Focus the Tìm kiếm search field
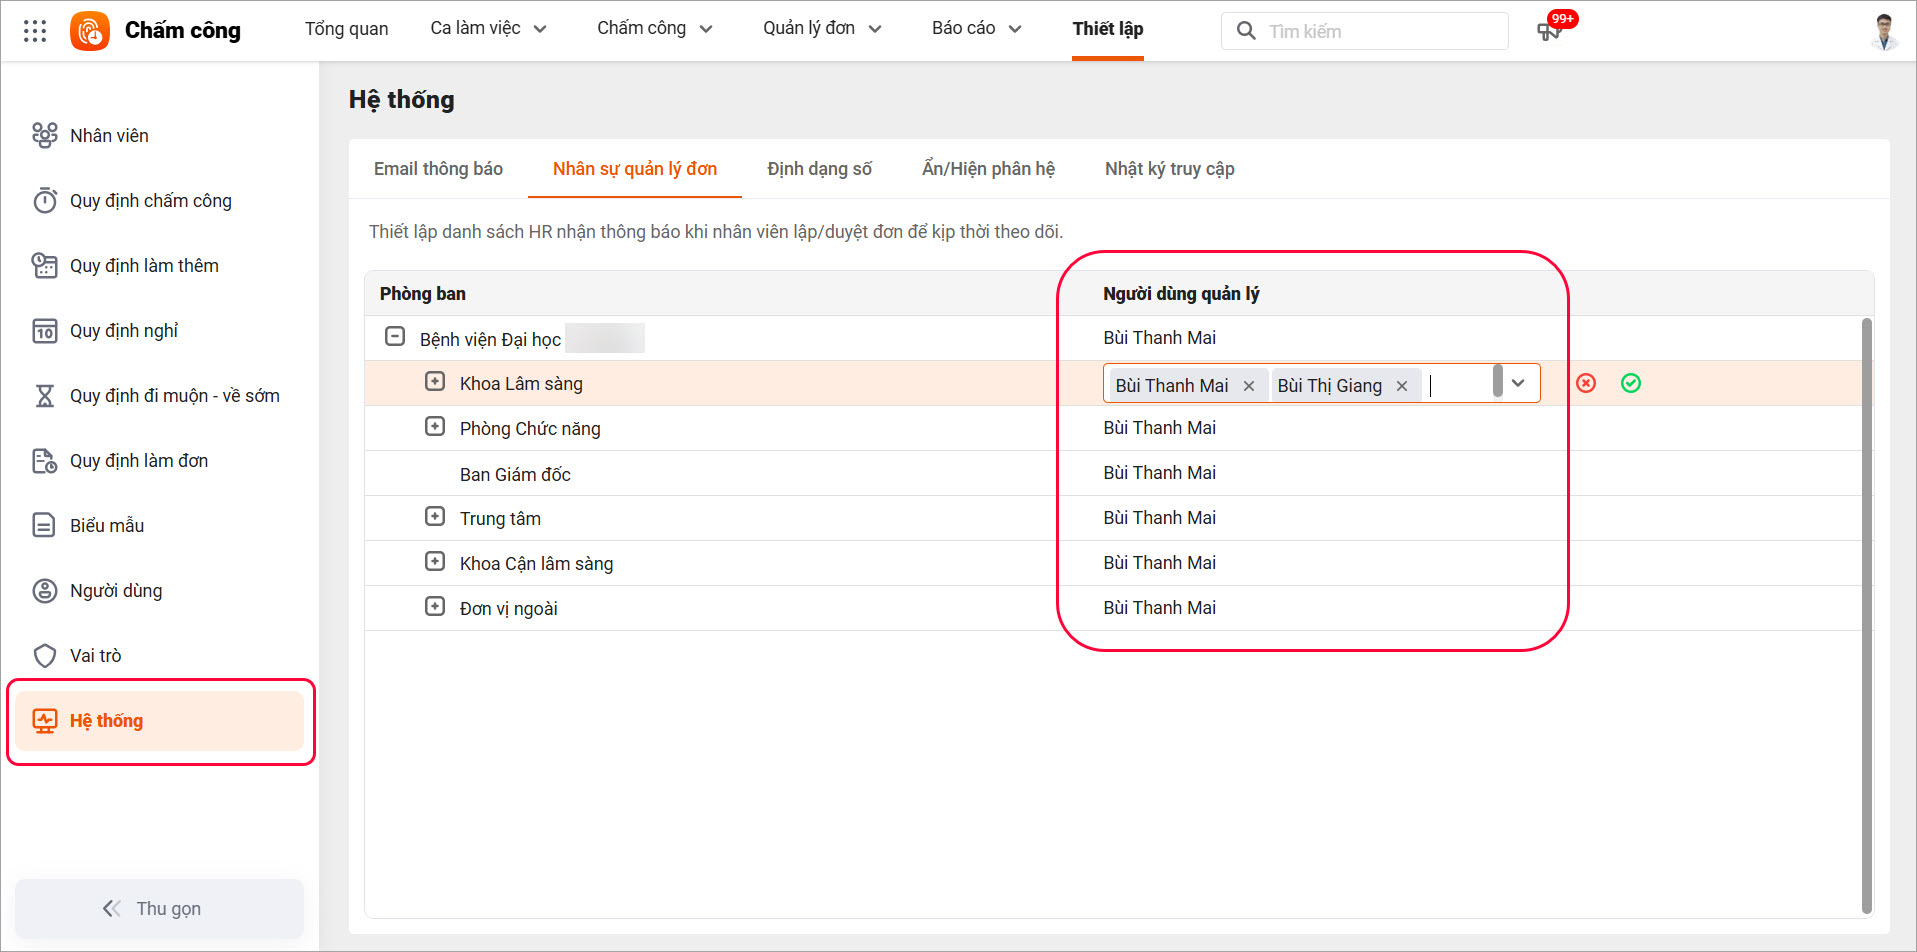Viewport: 1917px width, 952px height. click(1380, 31)
